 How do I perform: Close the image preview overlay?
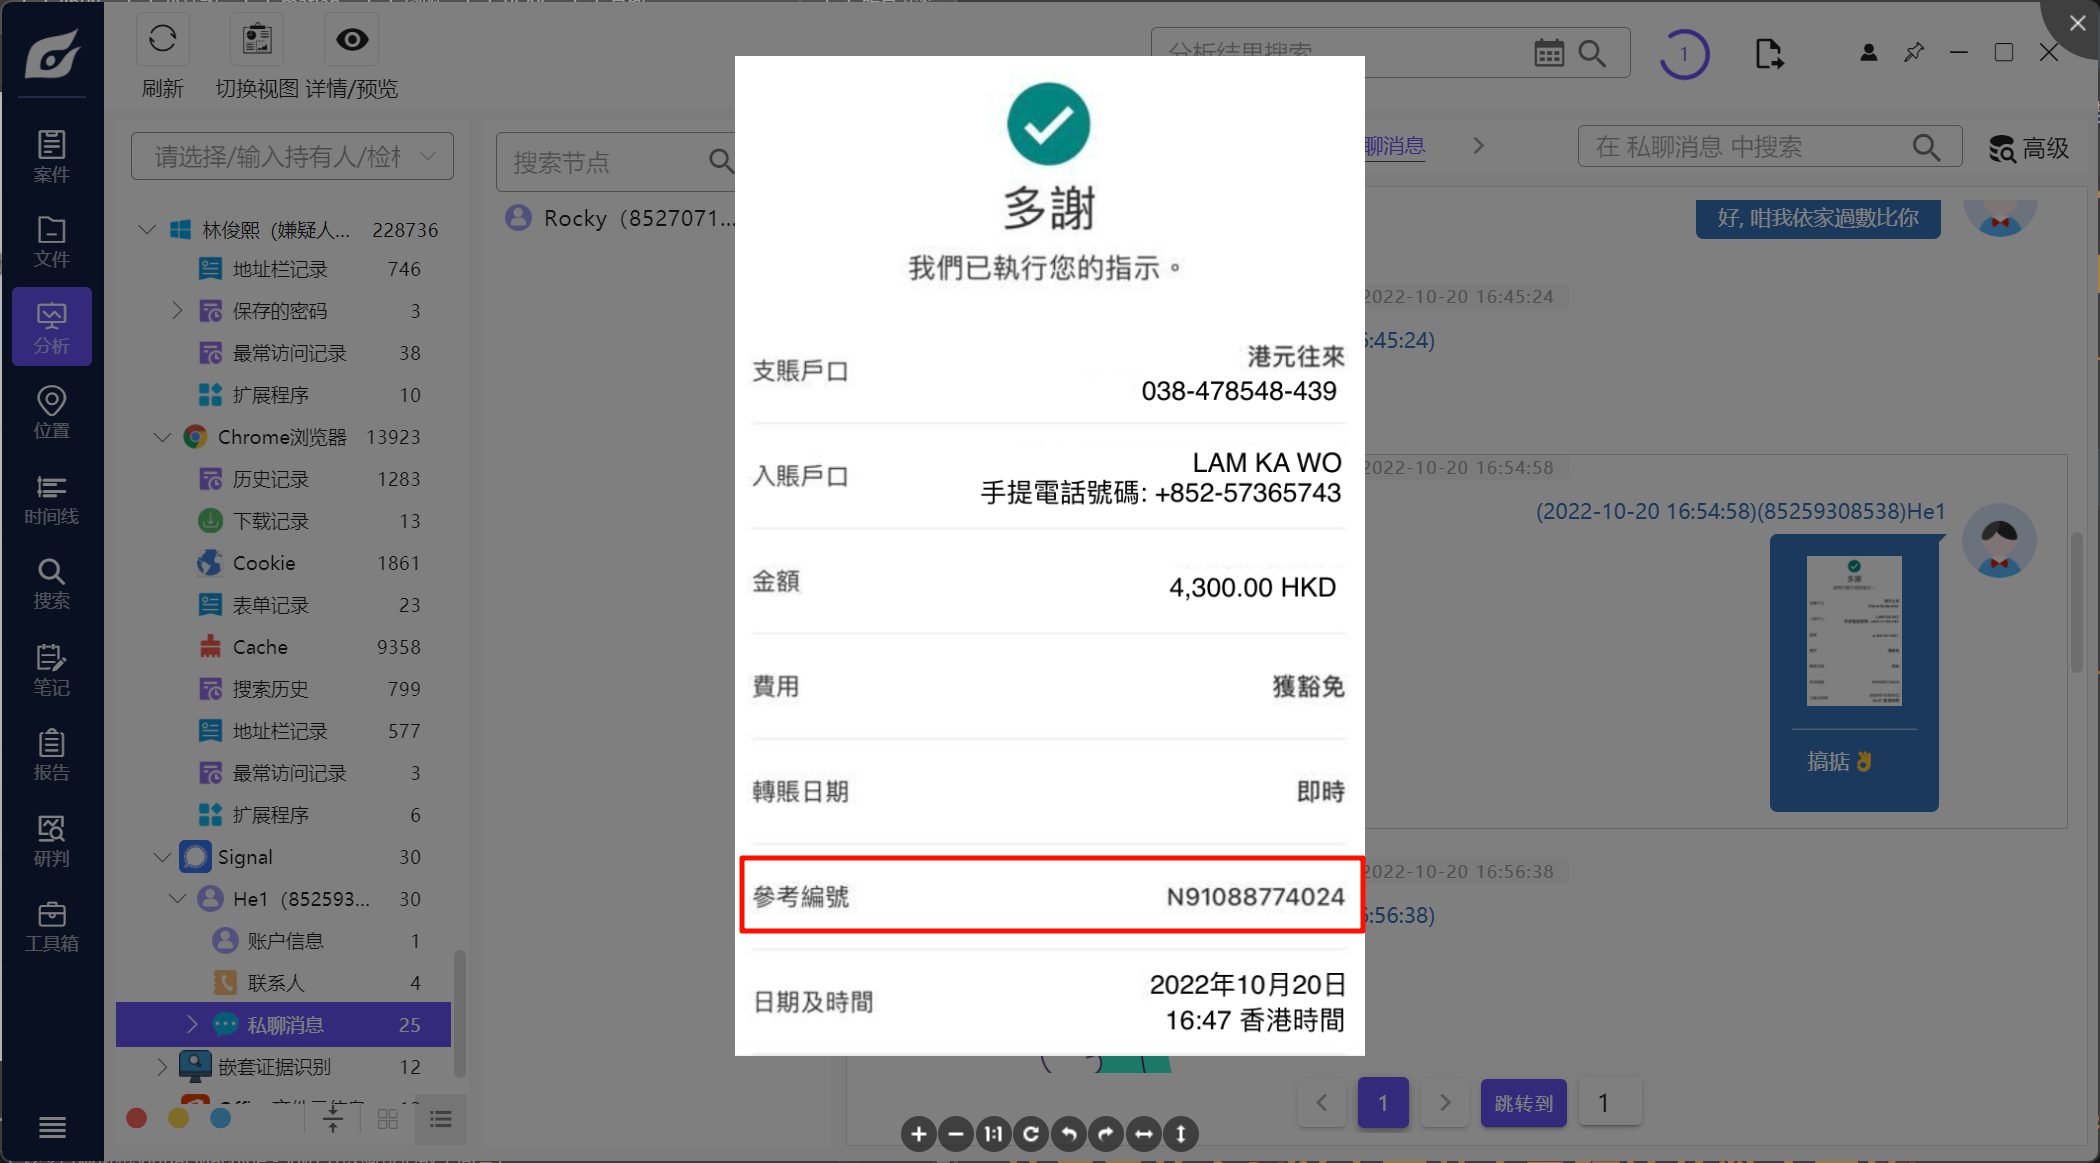click(2077, 23)
